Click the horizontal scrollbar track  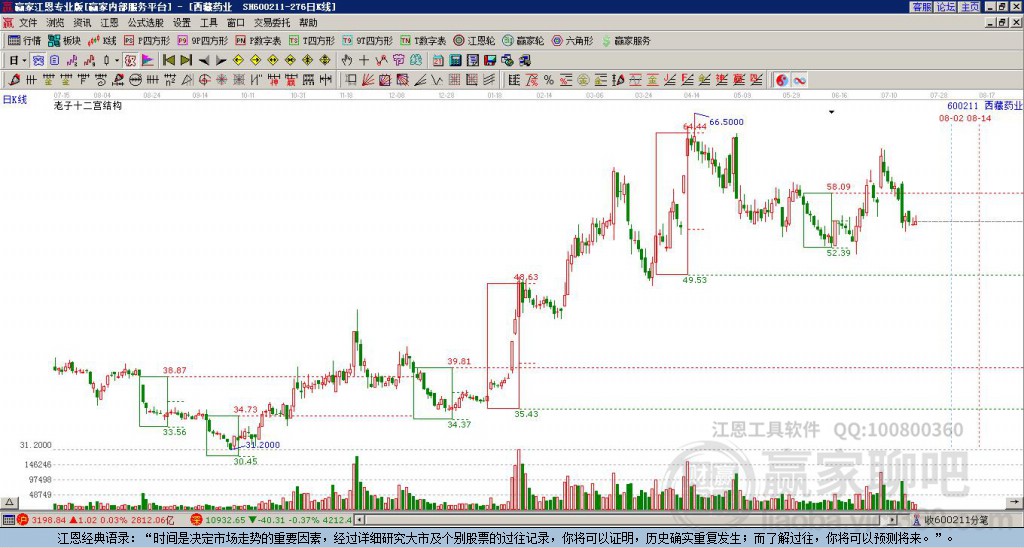(x=627, y=520)
